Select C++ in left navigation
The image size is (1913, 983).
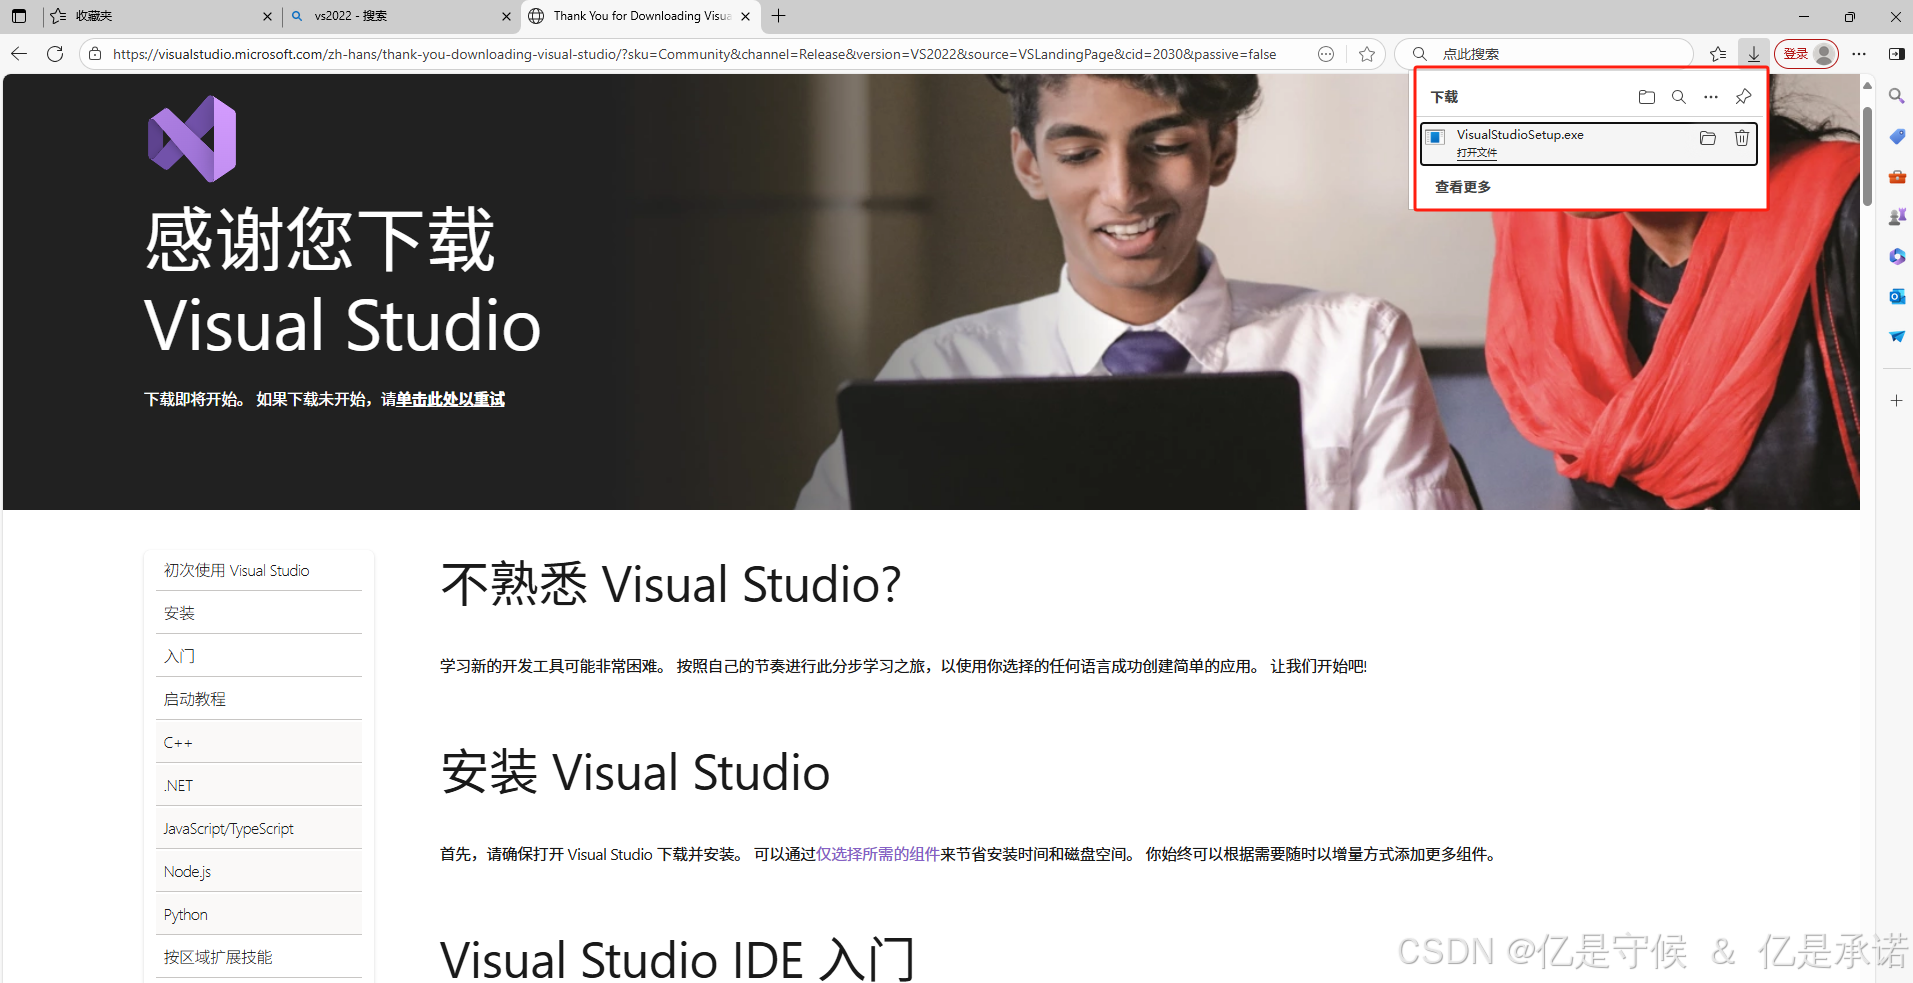[x=259, y=742]
